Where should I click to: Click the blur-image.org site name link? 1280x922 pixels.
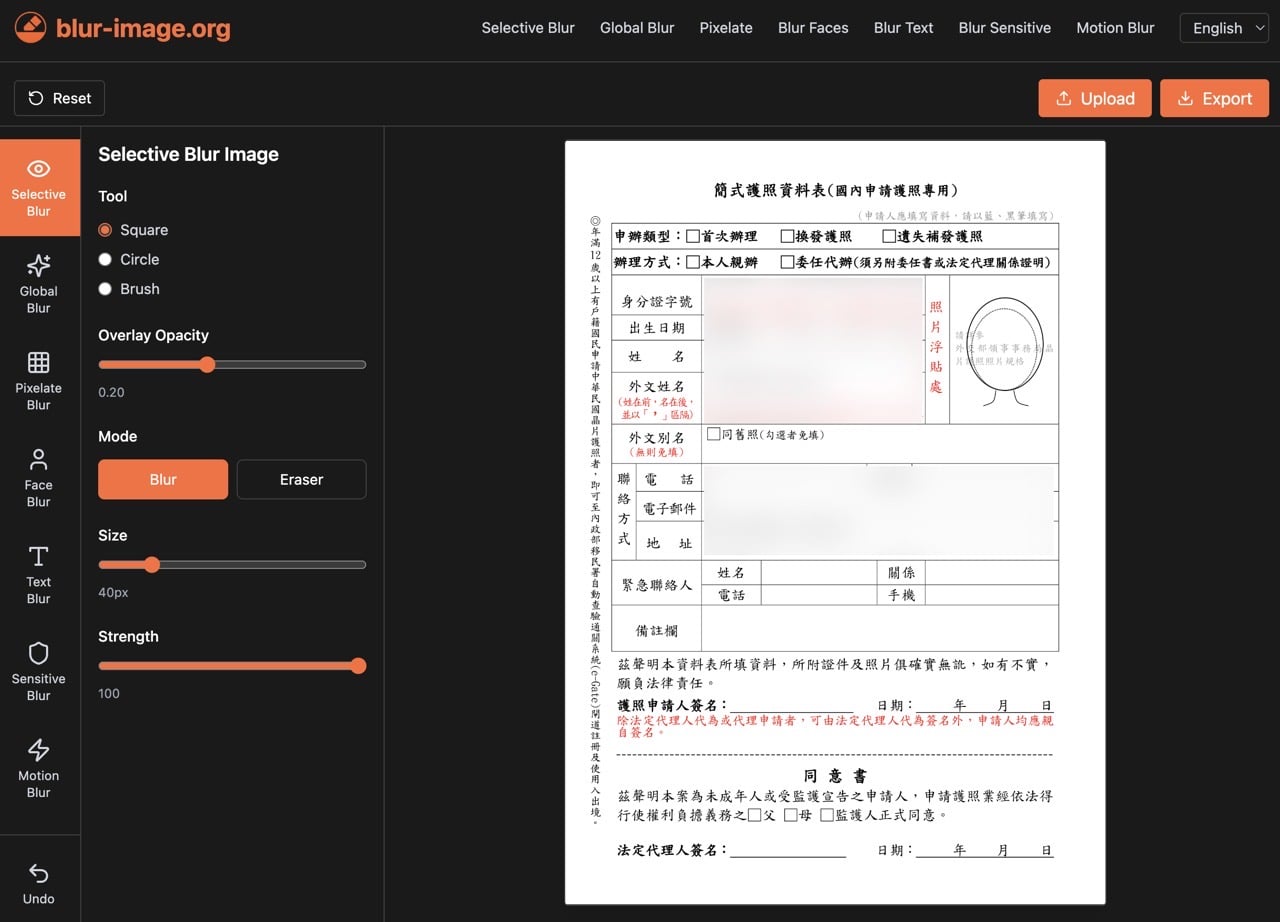[143, 28]
